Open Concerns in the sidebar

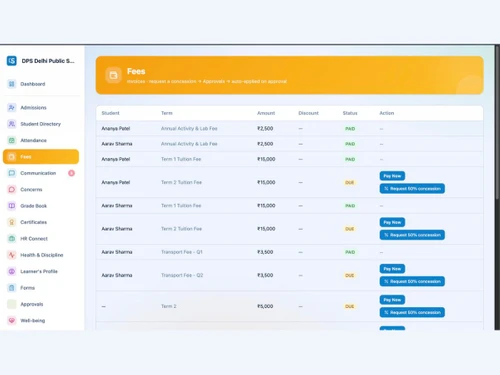point(41,189)
